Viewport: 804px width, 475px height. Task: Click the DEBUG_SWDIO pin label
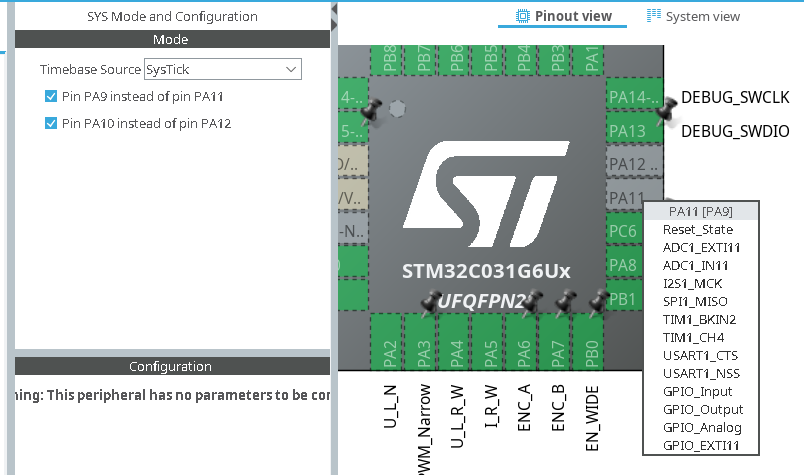coord(735,131)
